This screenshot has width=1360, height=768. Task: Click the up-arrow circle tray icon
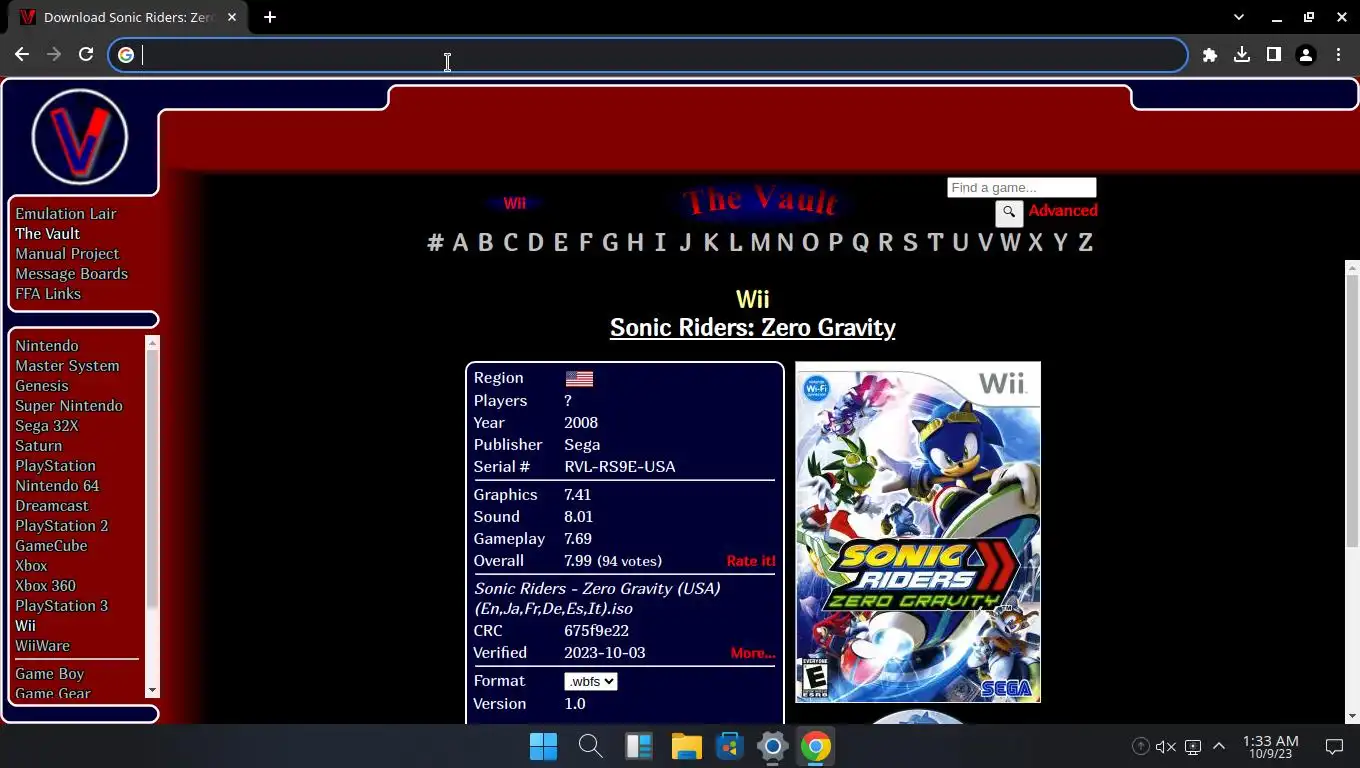pos(1140,746)
